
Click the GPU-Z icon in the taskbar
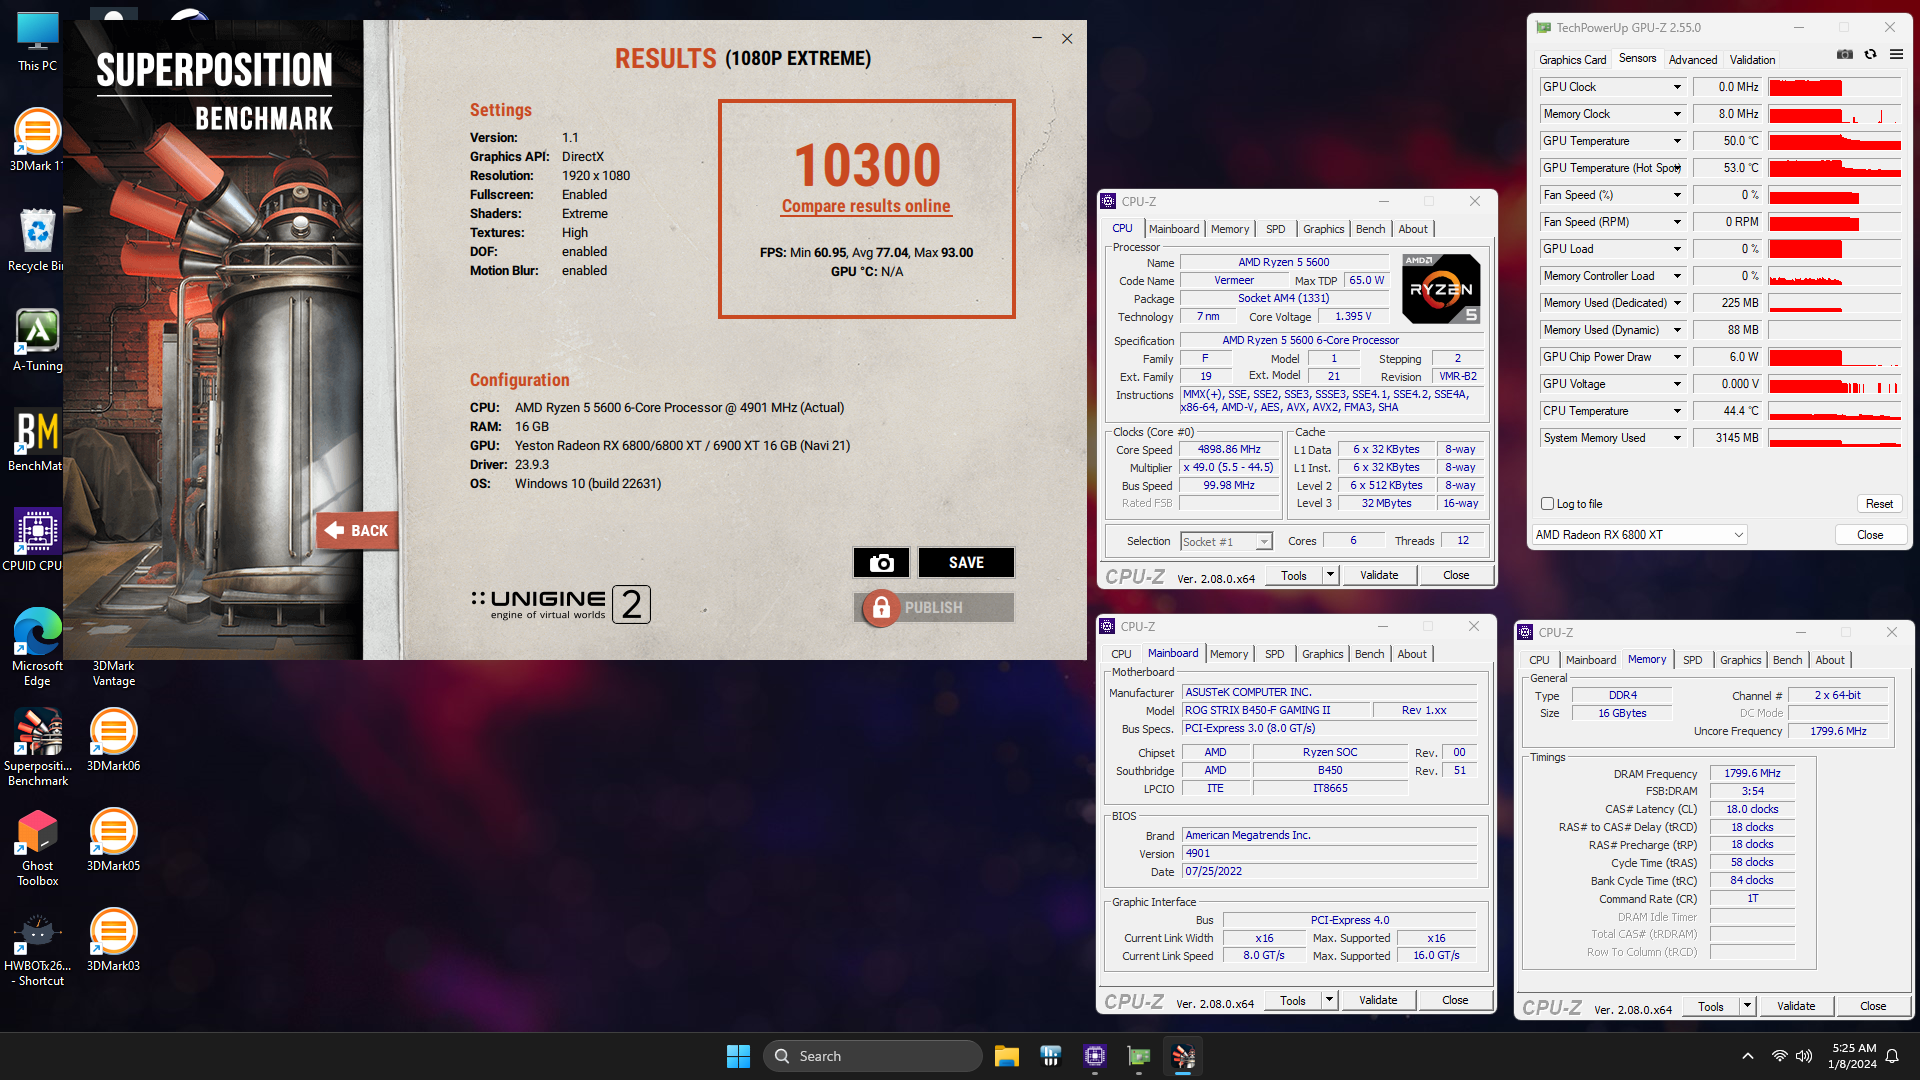[1139, 1056]
